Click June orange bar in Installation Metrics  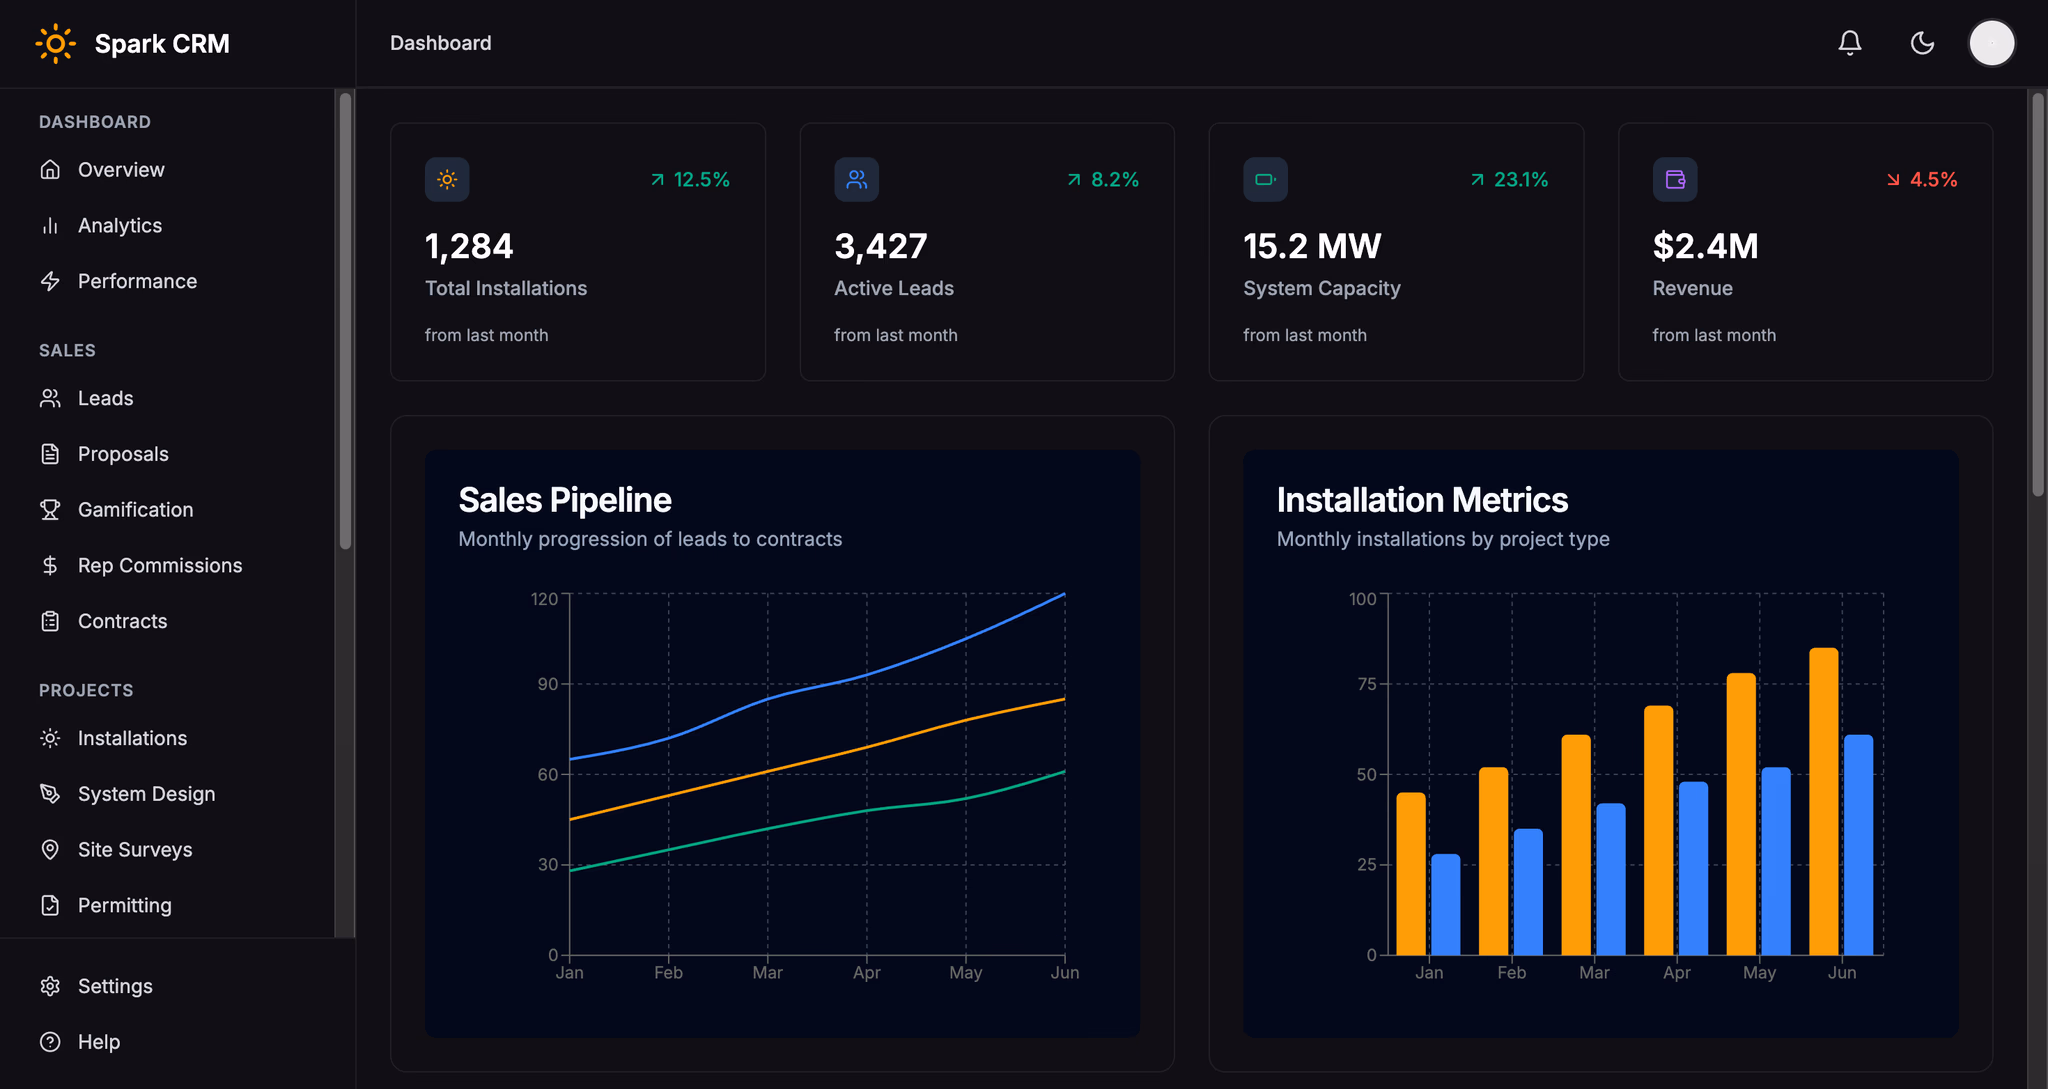pyautogui.click(x=1823, y=800)
